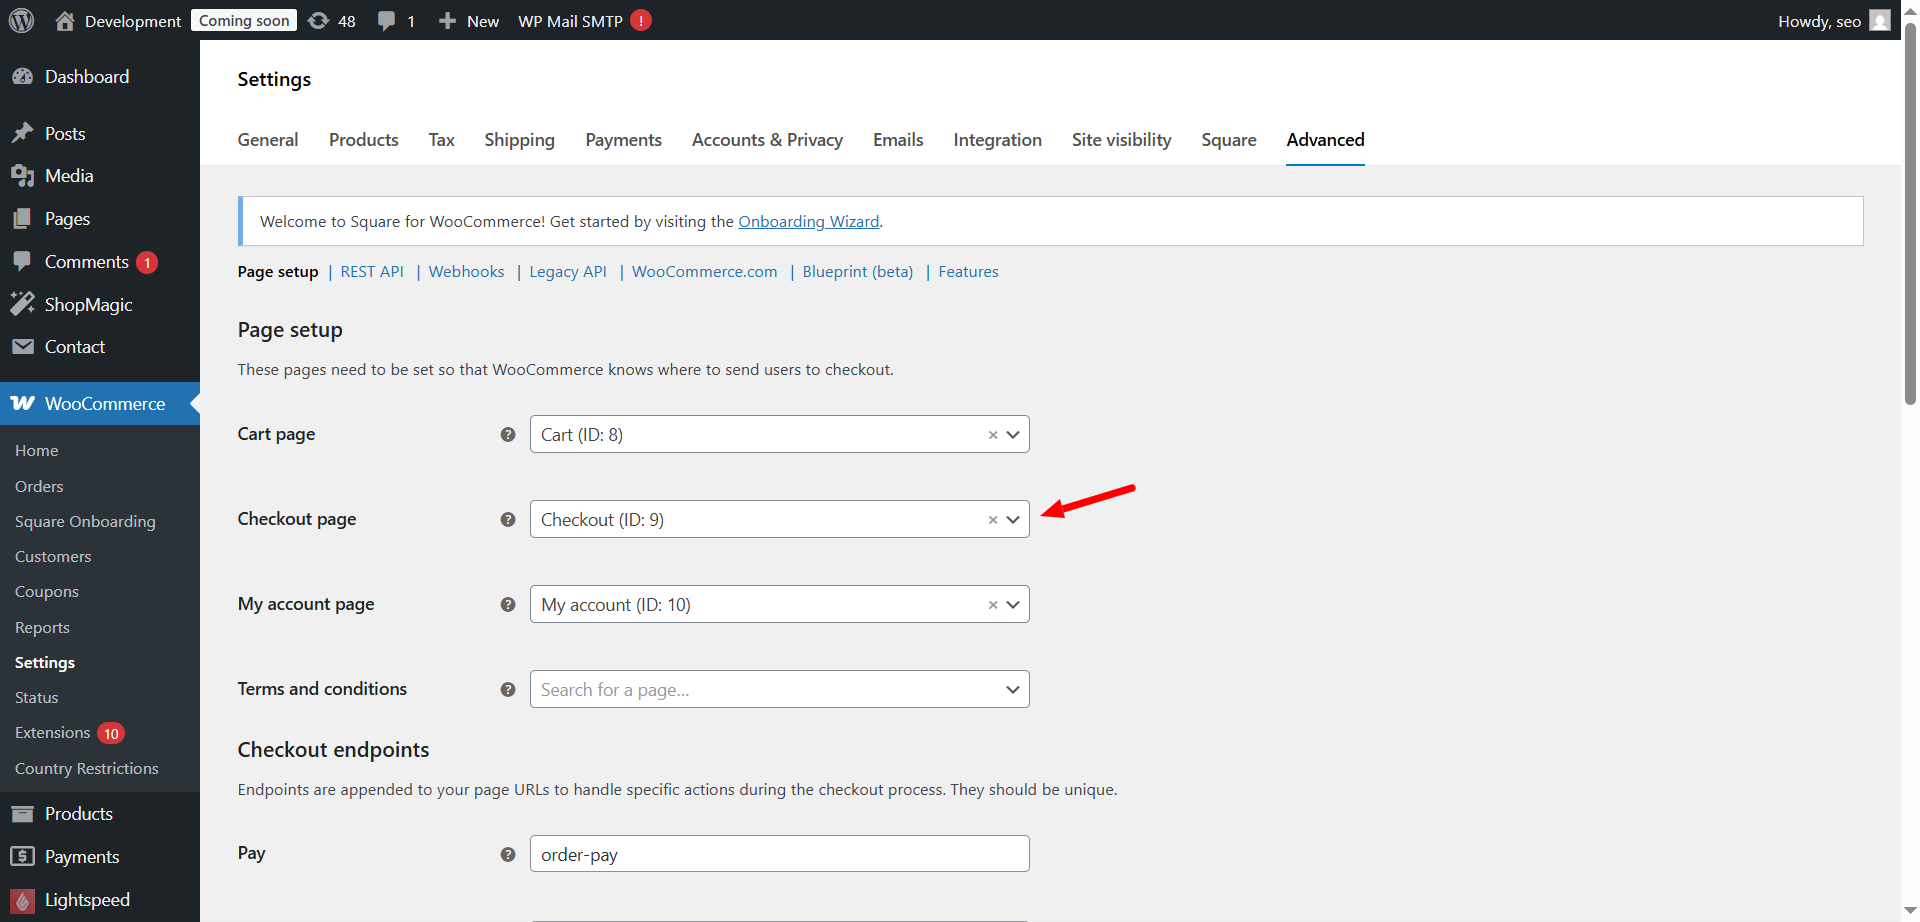This screenshot has height=922, width=1920.
Task: Switch to the Accounts & Privacy tab
Action: coord(767,140)
